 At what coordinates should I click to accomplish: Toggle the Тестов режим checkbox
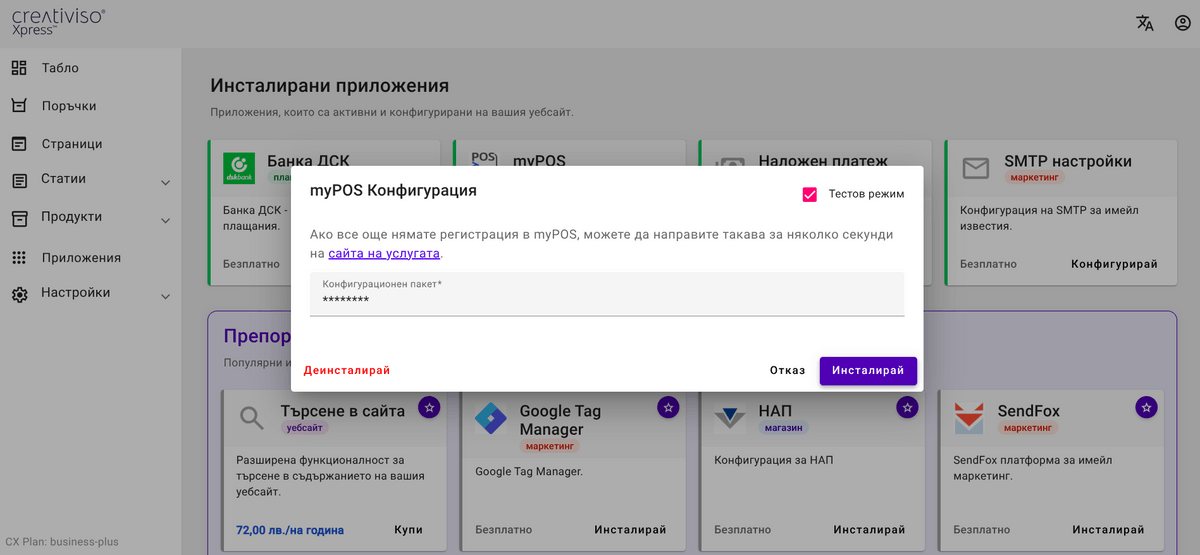(810, 194)
